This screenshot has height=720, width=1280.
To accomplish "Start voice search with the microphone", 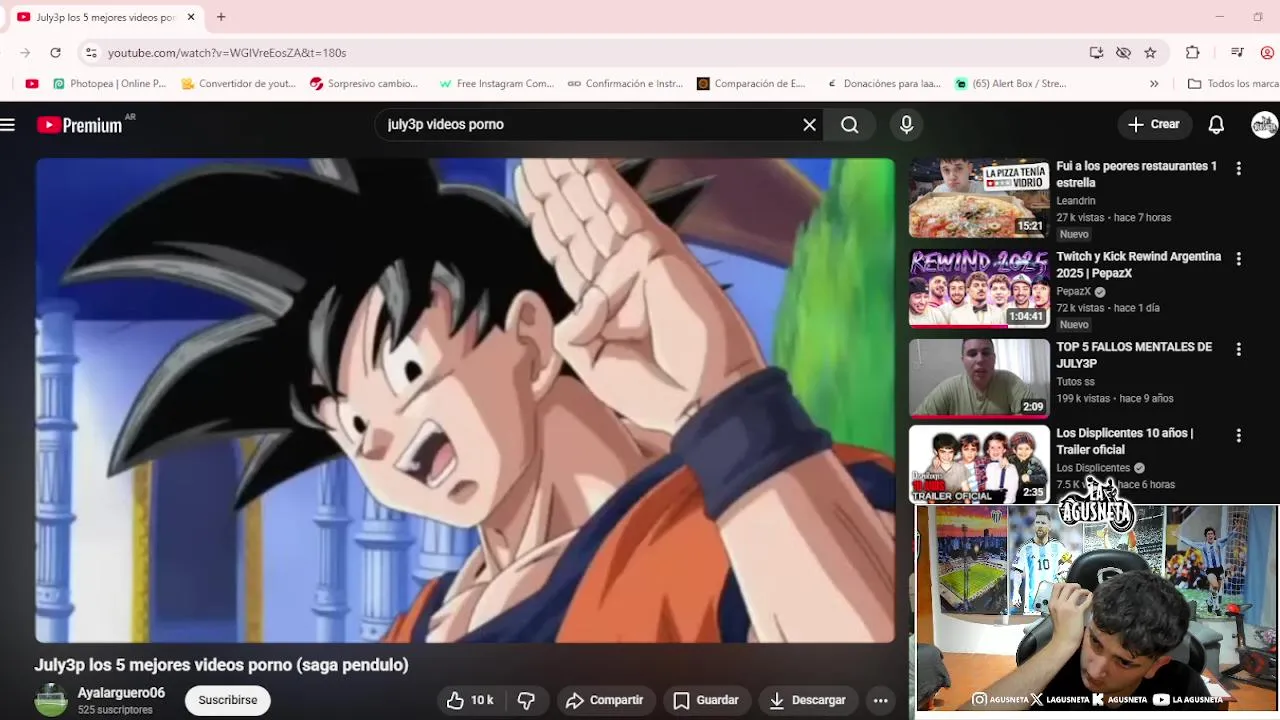I will click(906, 125).
